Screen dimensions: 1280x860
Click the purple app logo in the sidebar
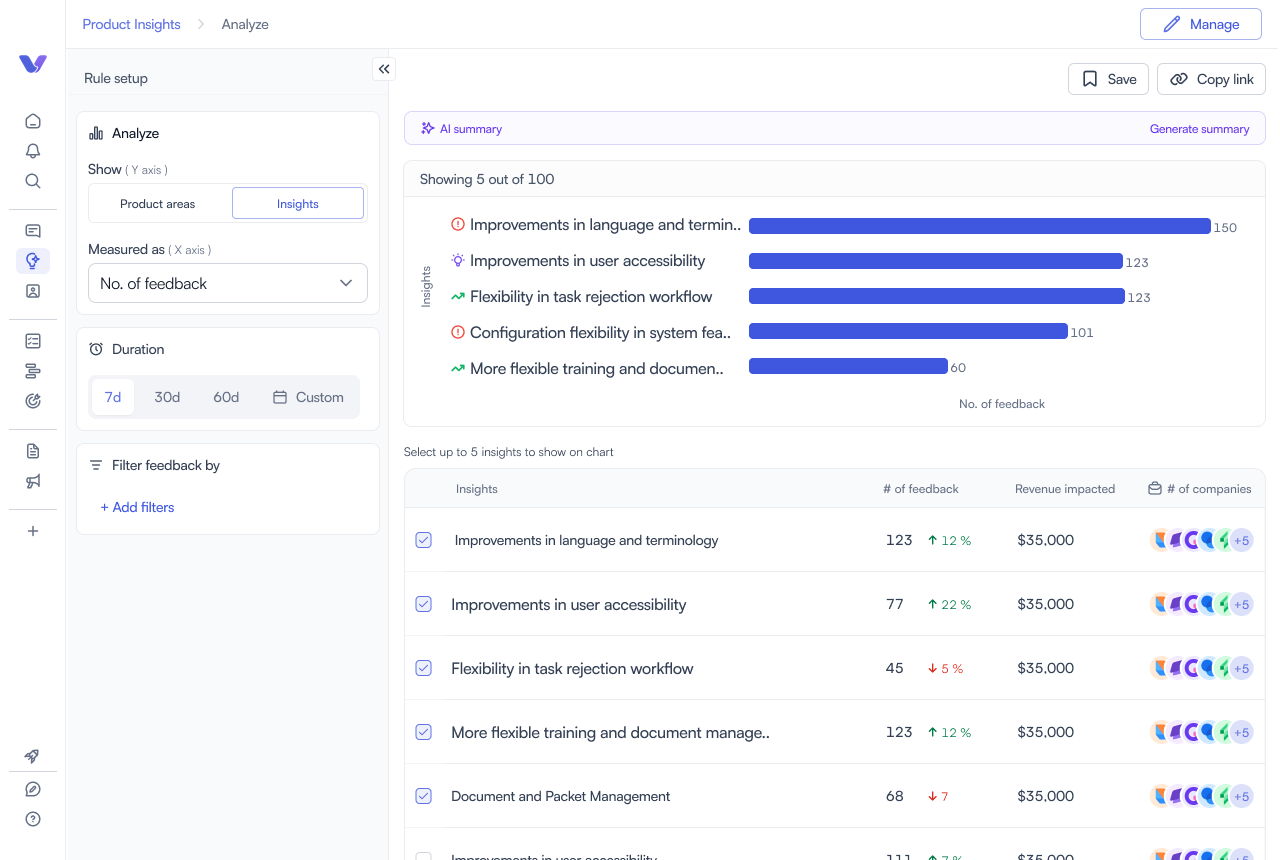click(33, 64)
